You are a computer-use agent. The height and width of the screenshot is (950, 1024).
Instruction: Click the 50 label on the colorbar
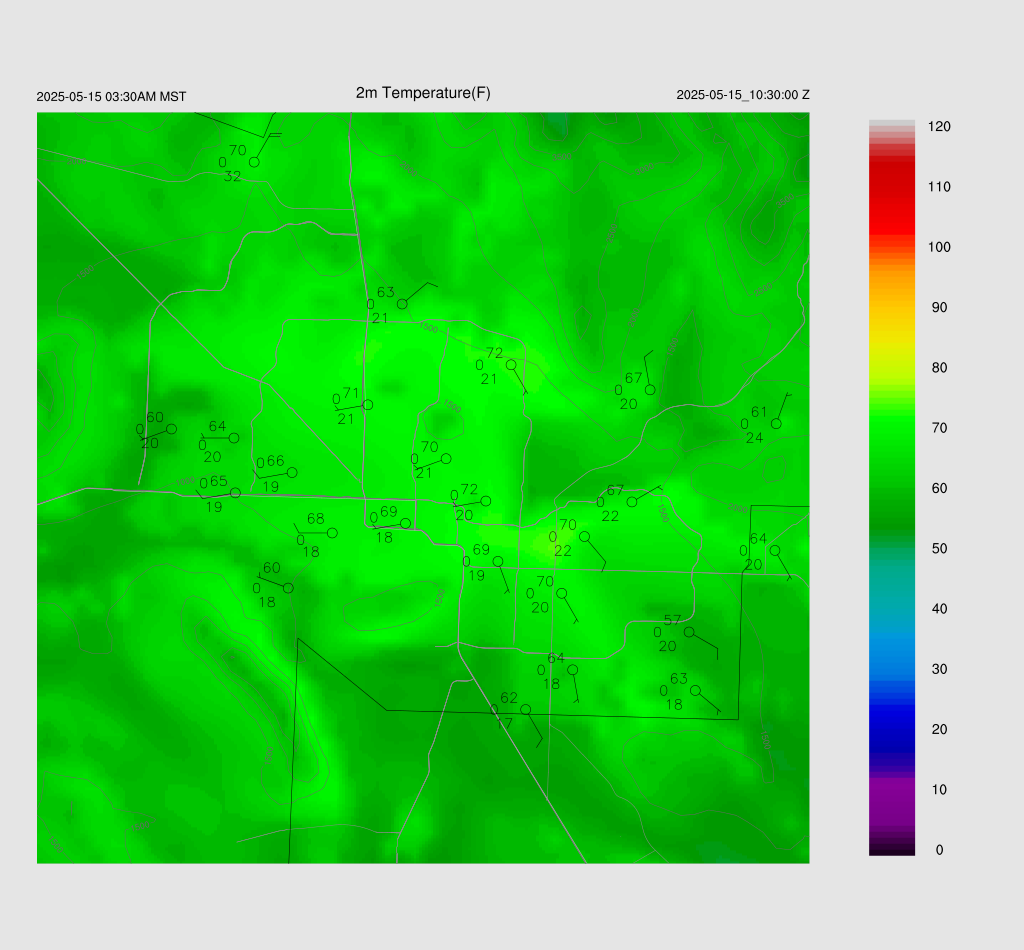pyautogui.click(x=939, y=548)
